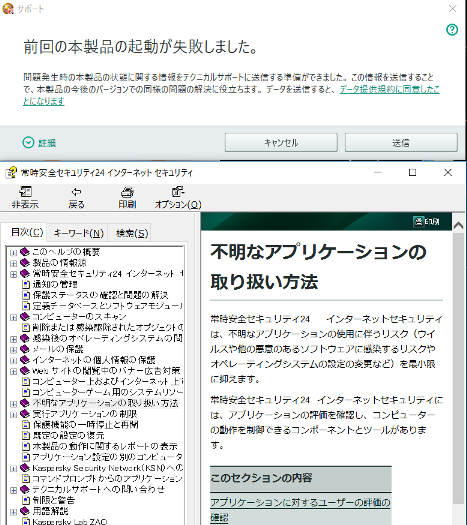Click the キャンセル button in the support dialog
Image resolution: width=467 pixels, height=525 pixels.
click(281, 143)
